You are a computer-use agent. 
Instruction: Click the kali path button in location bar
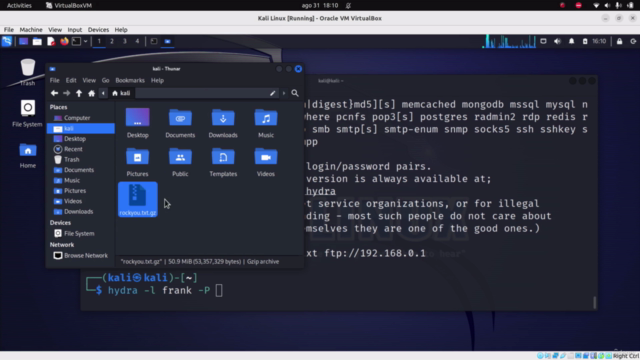point(121,93)
